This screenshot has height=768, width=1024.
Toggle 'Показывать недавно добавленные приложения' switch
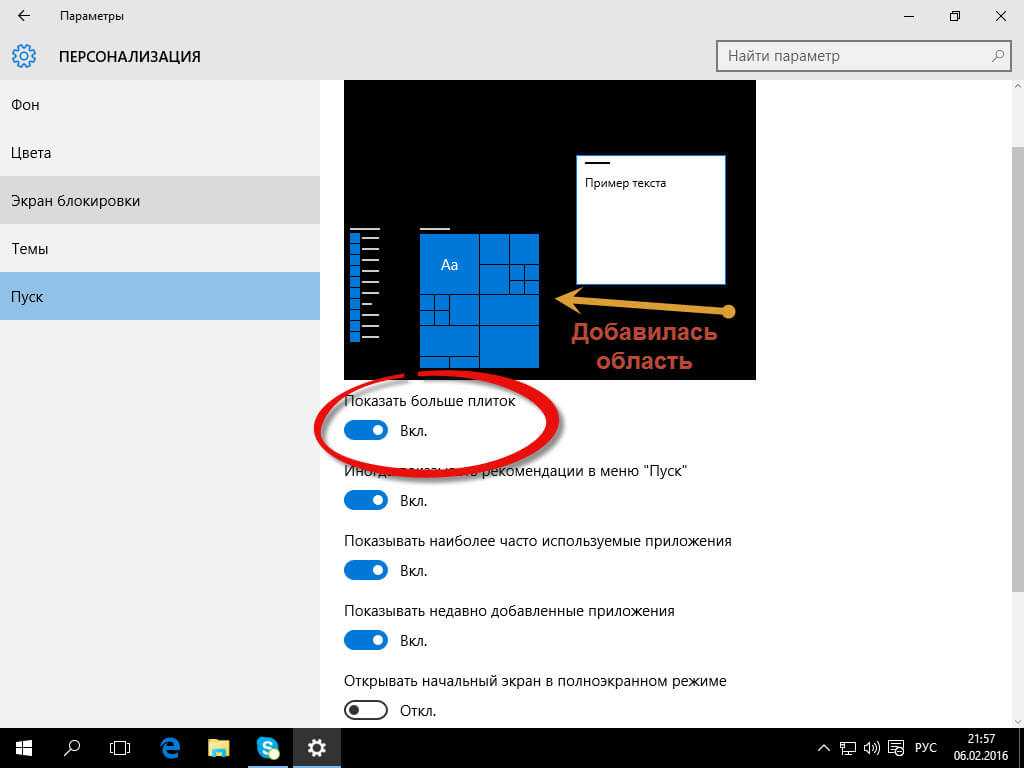(x=366, y=640)
